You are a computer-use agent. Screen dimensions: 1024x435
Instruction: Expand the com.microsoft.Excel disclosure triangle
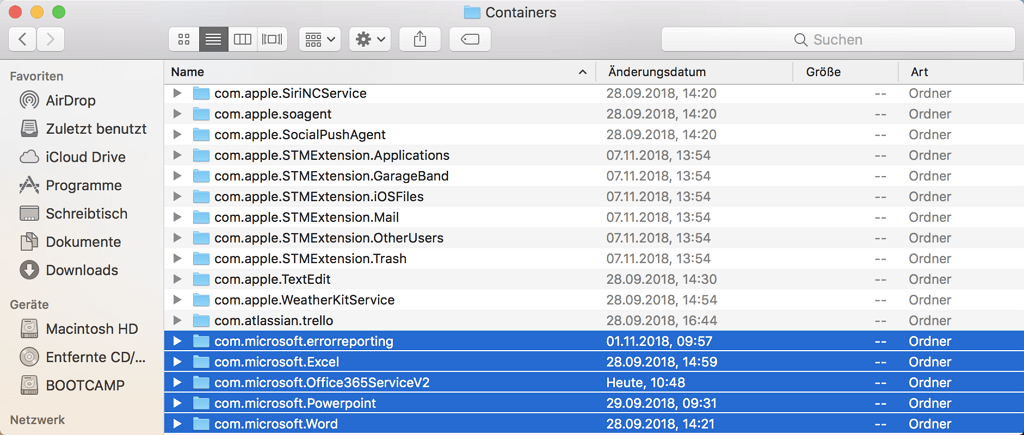point(177,362)
